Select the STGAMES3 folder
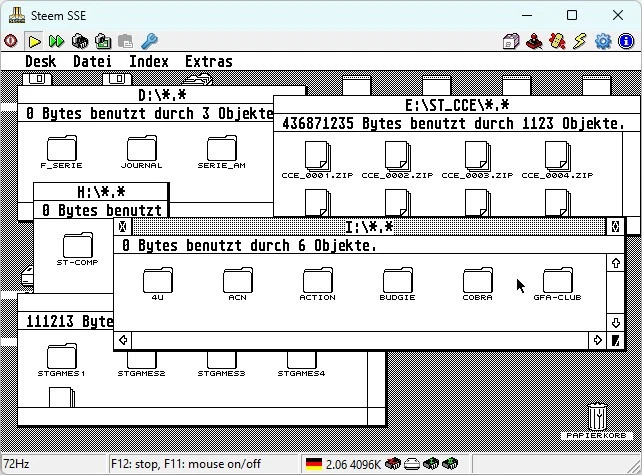The image size is (642, 475). [x=222, y=364]
